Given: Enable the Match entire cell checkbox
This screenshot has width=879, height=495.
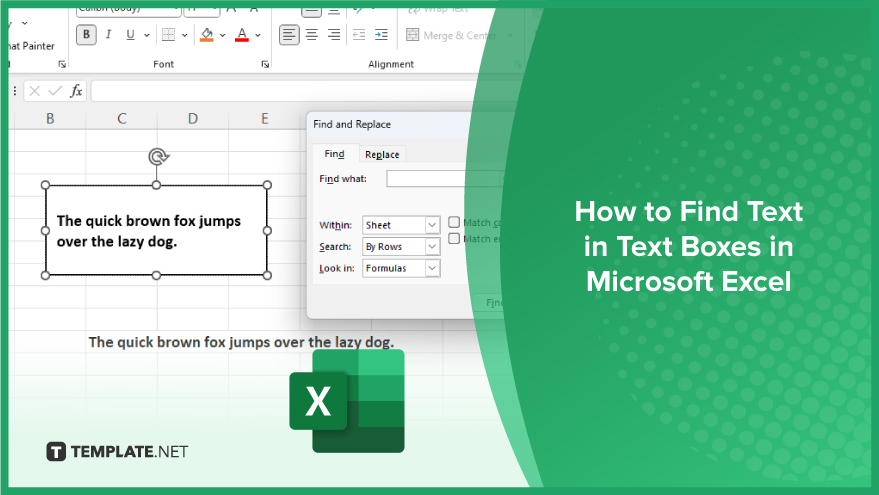Looking at the screenshot, I should [x=454, y=239].
